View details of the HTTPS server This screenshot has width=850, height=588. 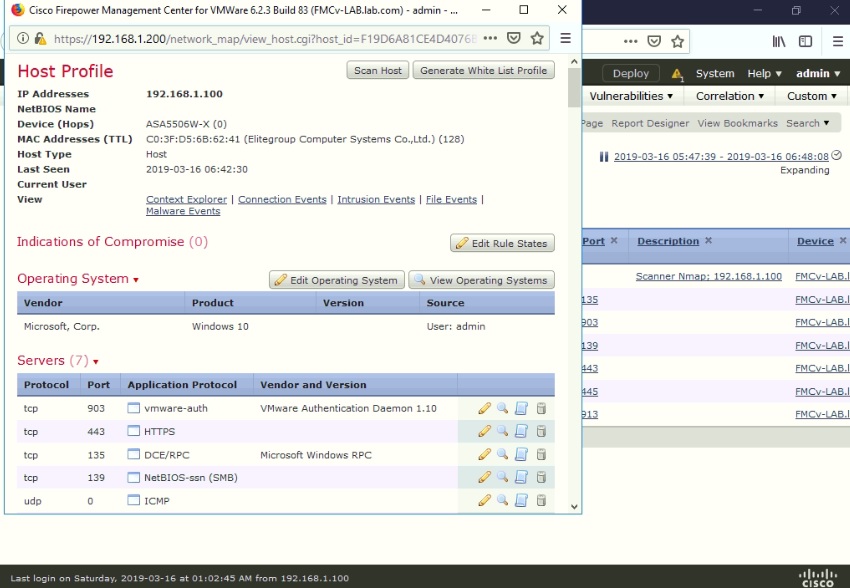(503, 431)
